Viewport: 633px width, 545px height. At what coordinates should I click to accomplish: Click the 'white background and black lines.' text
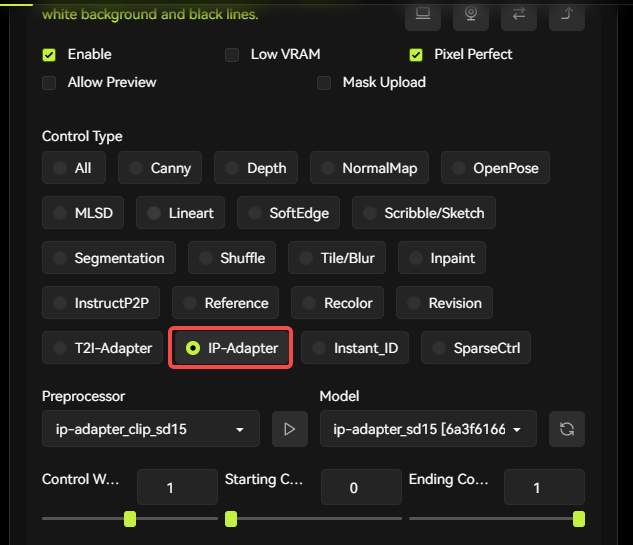coord(150,15)
